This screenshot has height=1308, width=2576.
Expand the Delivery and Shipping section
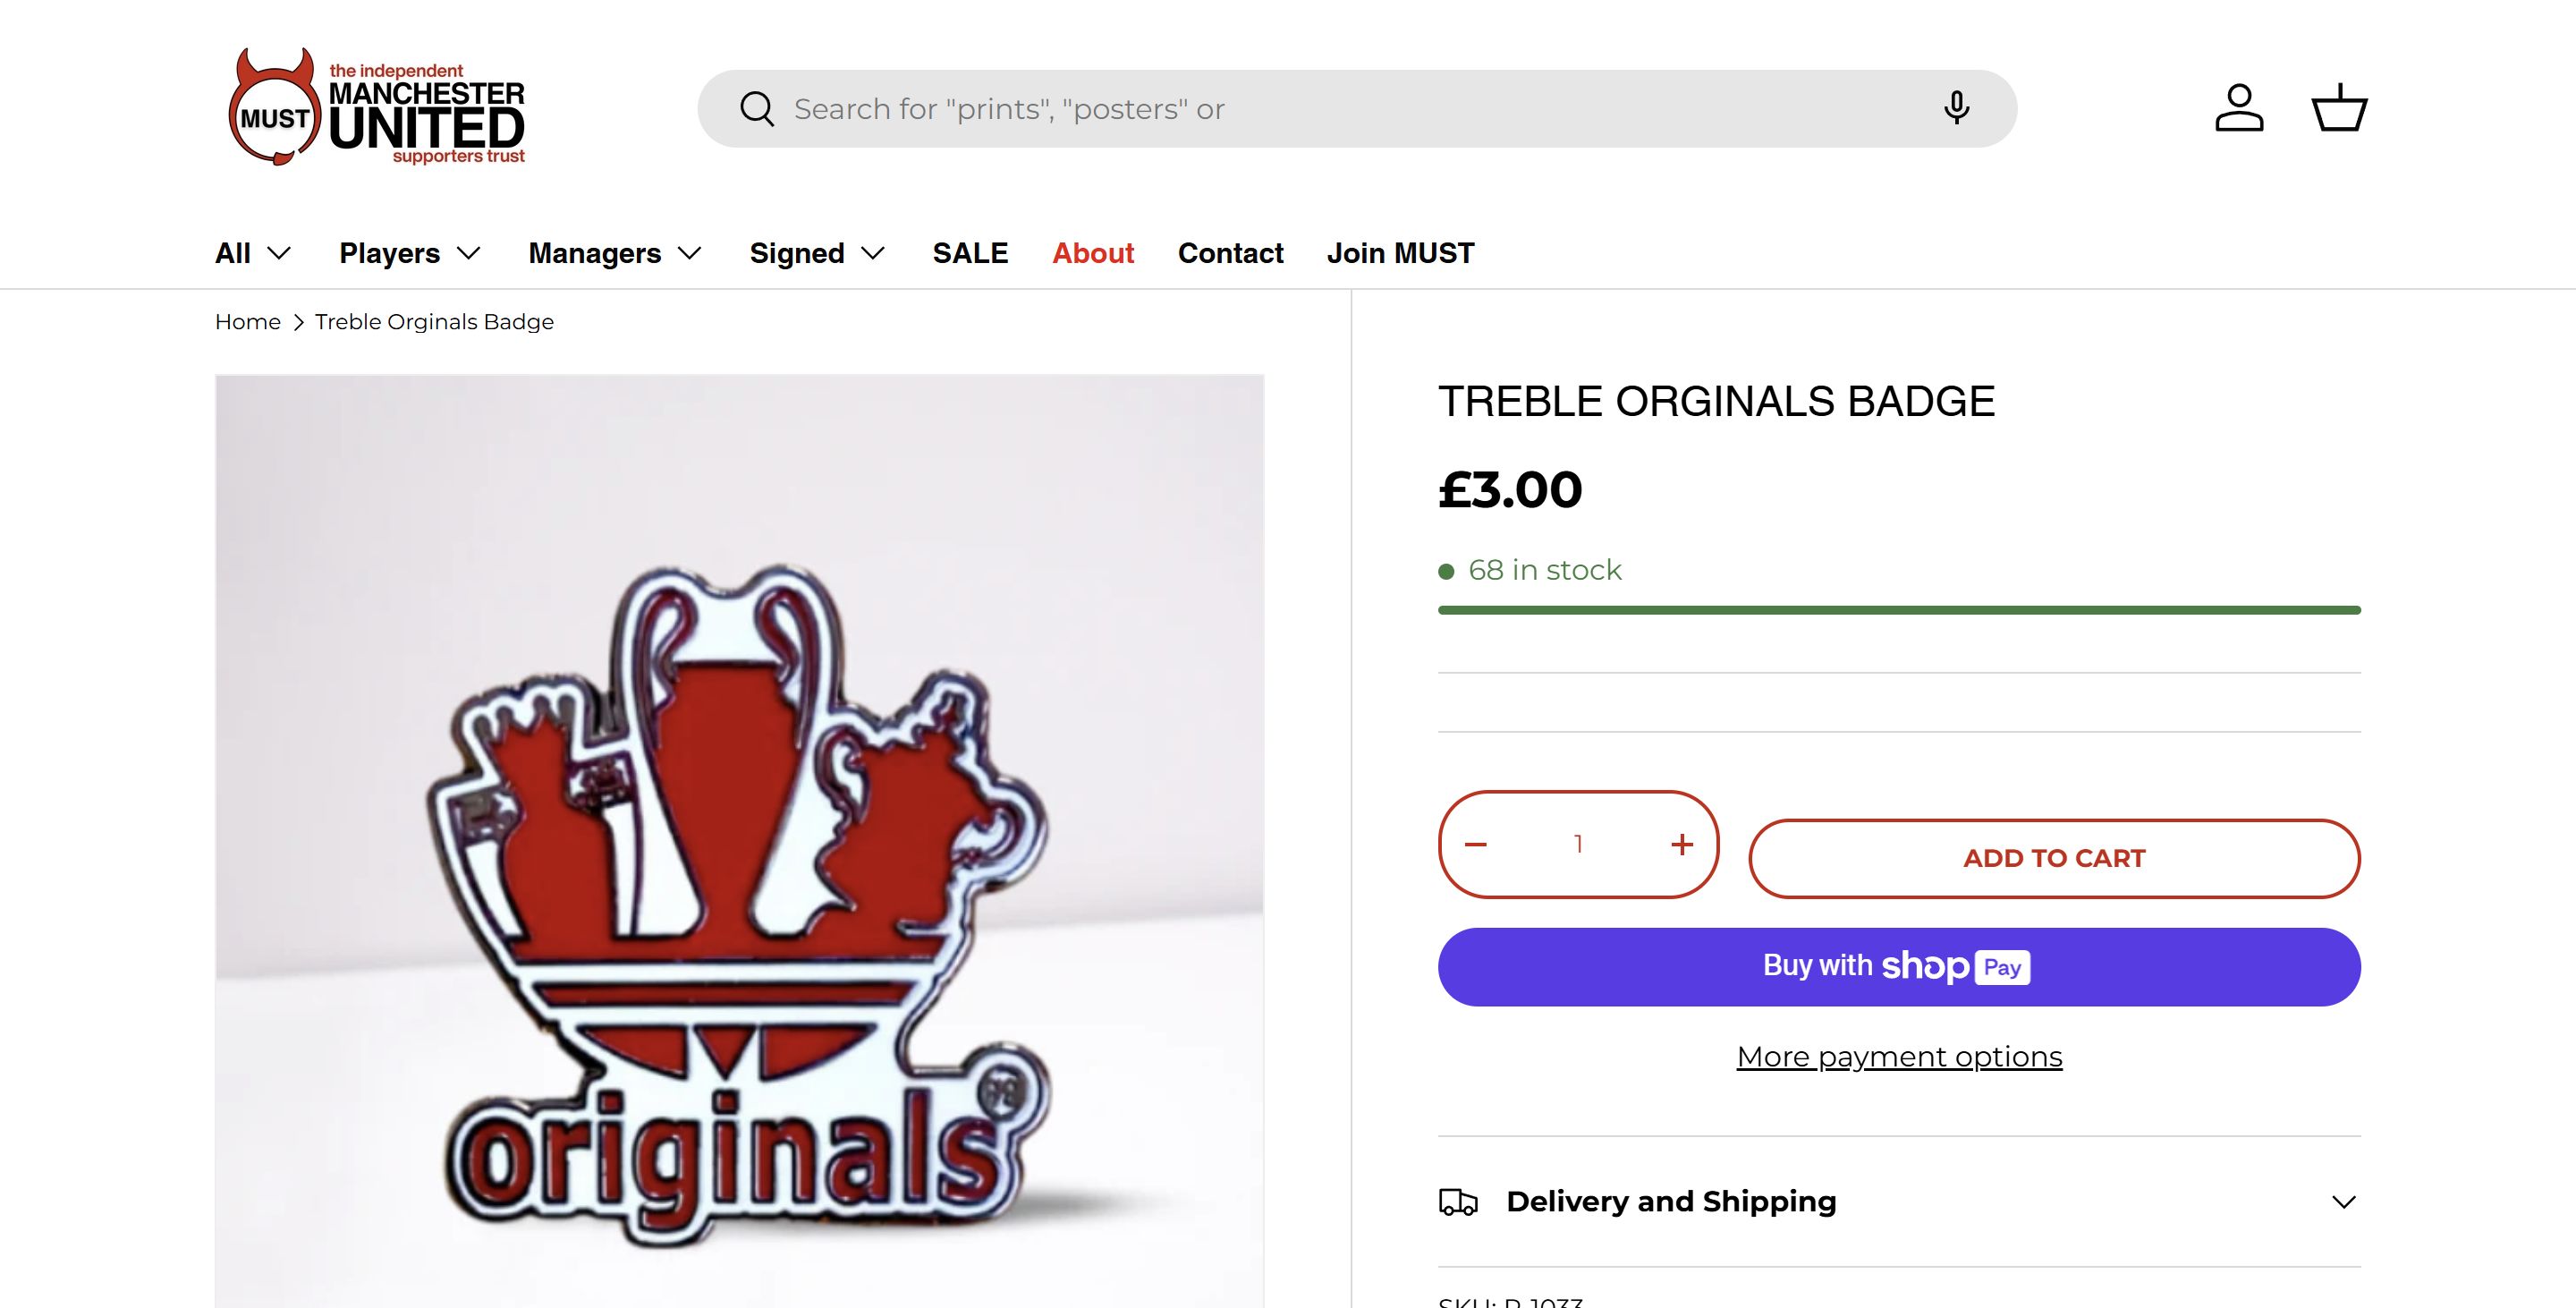[1898, 1202]
